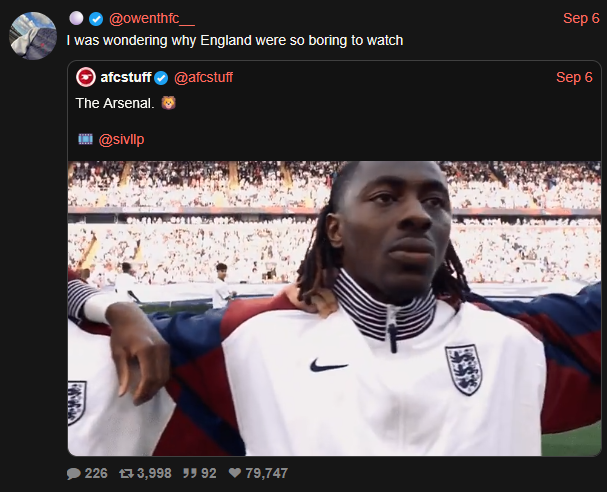
Task: Click the heart icon with 79,747 likes
Action: coord(235,473)
